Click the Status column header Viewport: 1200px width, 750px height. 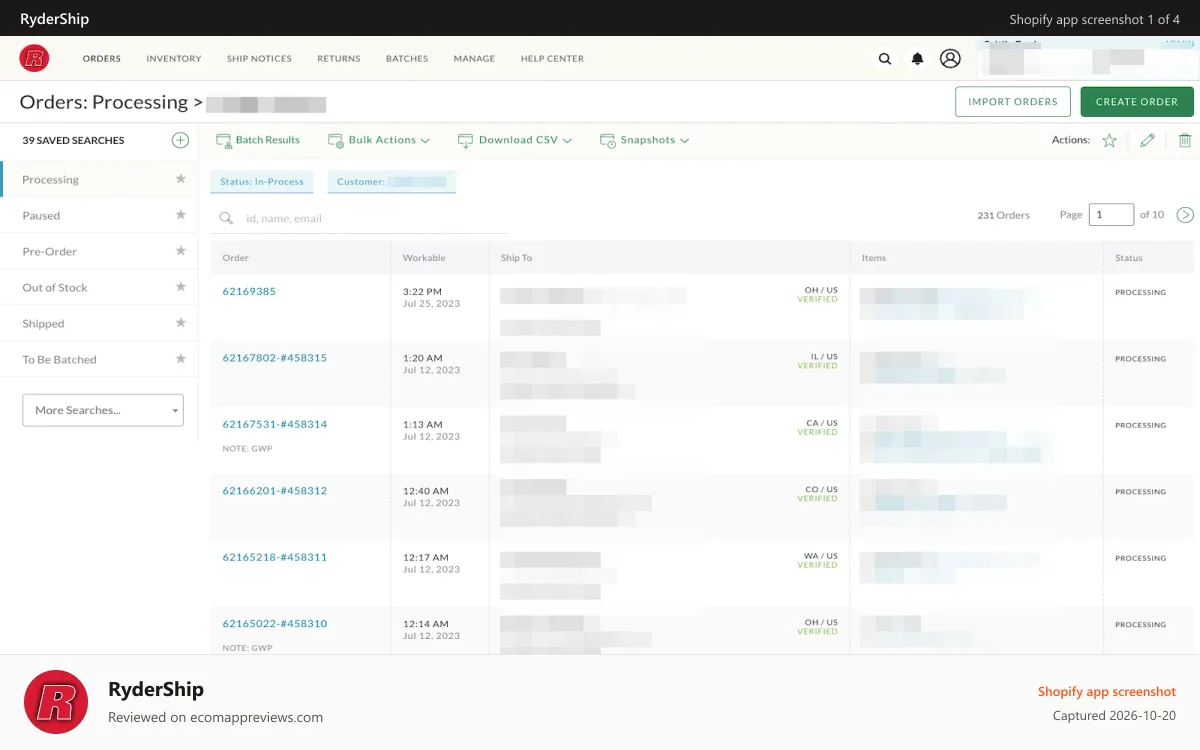coord(1129,258)
